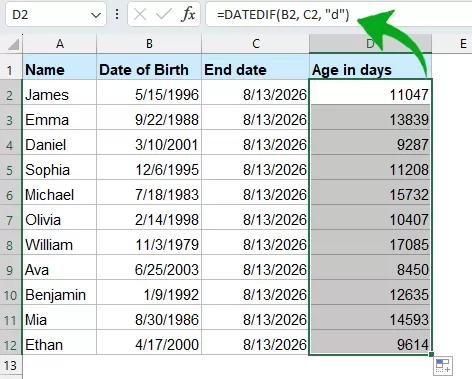The image size is (472, 379).
Task: Select column D header
Action: click(370, 44)
